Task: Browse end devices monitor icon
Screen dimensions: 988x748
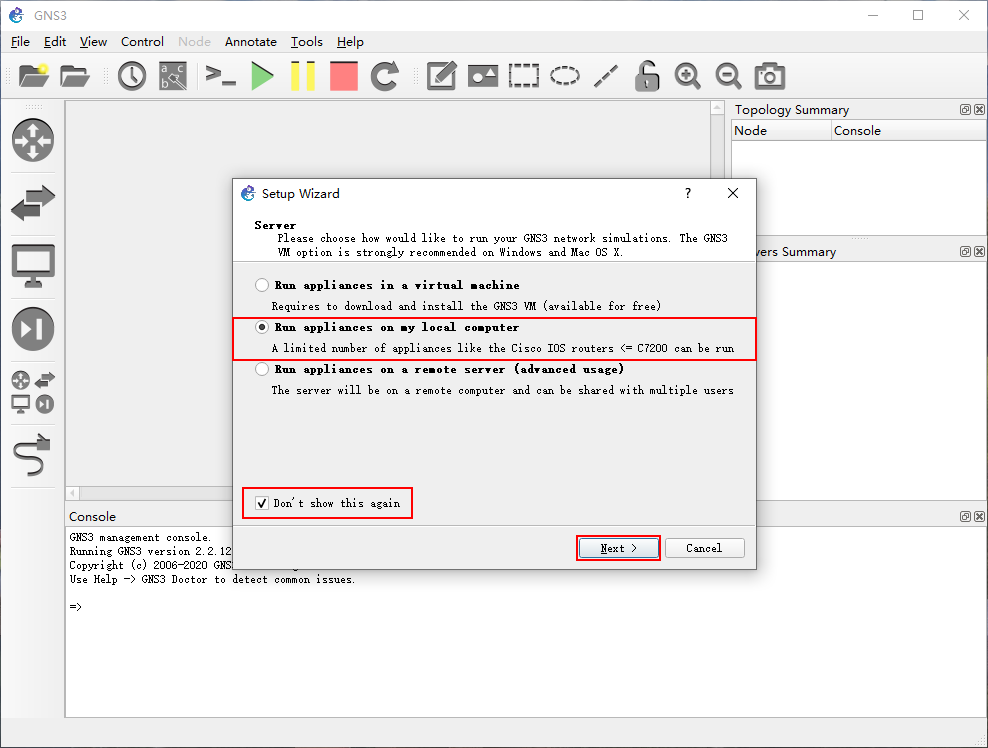Action: tap(33, 266)
